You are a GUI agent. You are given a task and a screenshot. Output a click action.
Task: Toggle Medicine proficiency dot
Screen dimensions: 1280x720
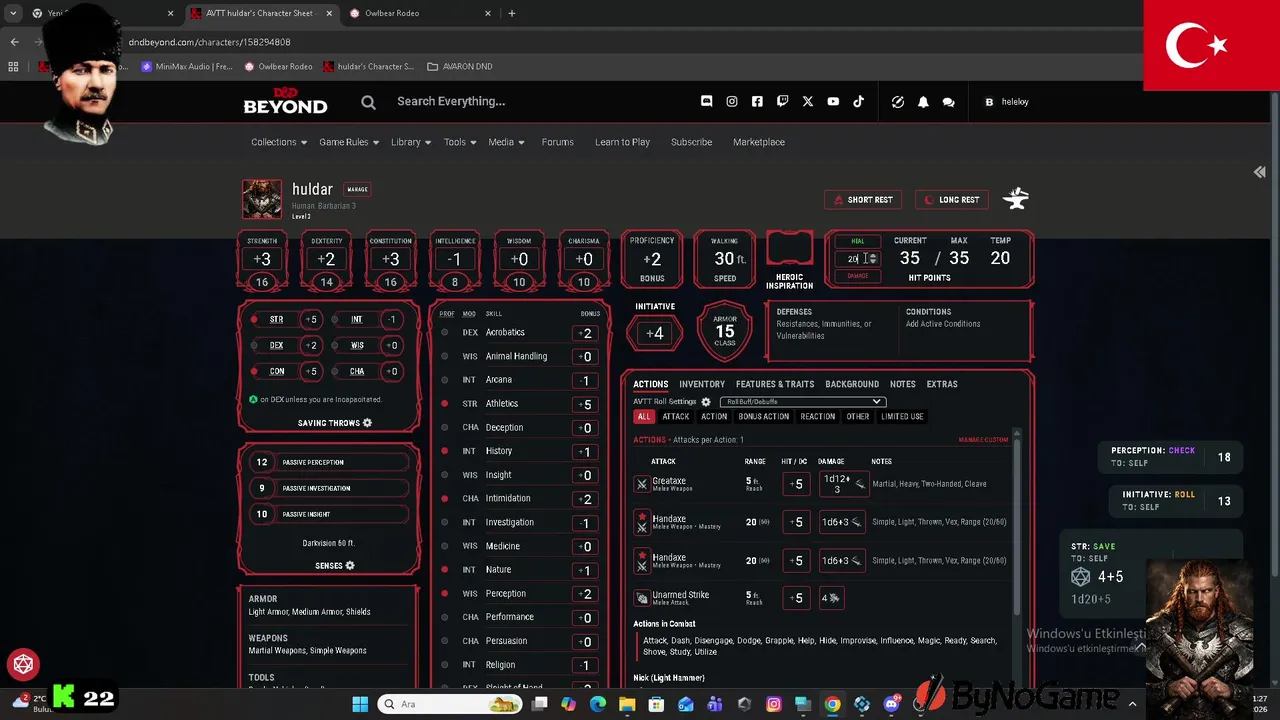[x=445, y=546]
